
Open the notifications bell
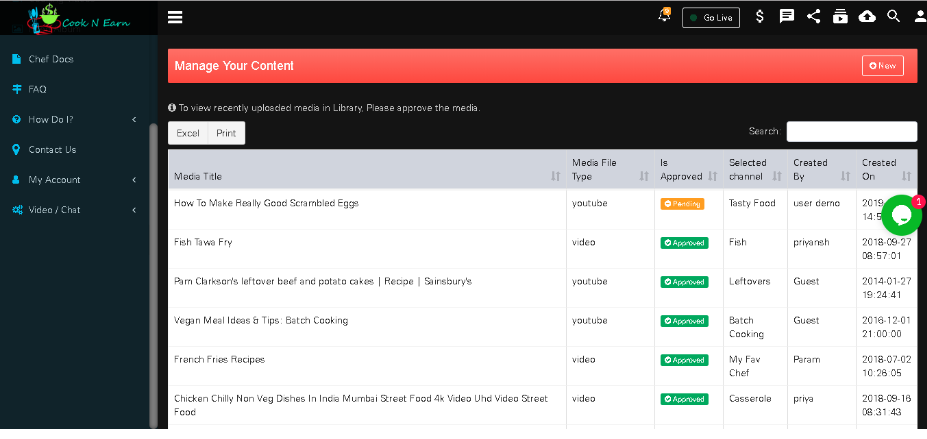click(x=665, y=15)
